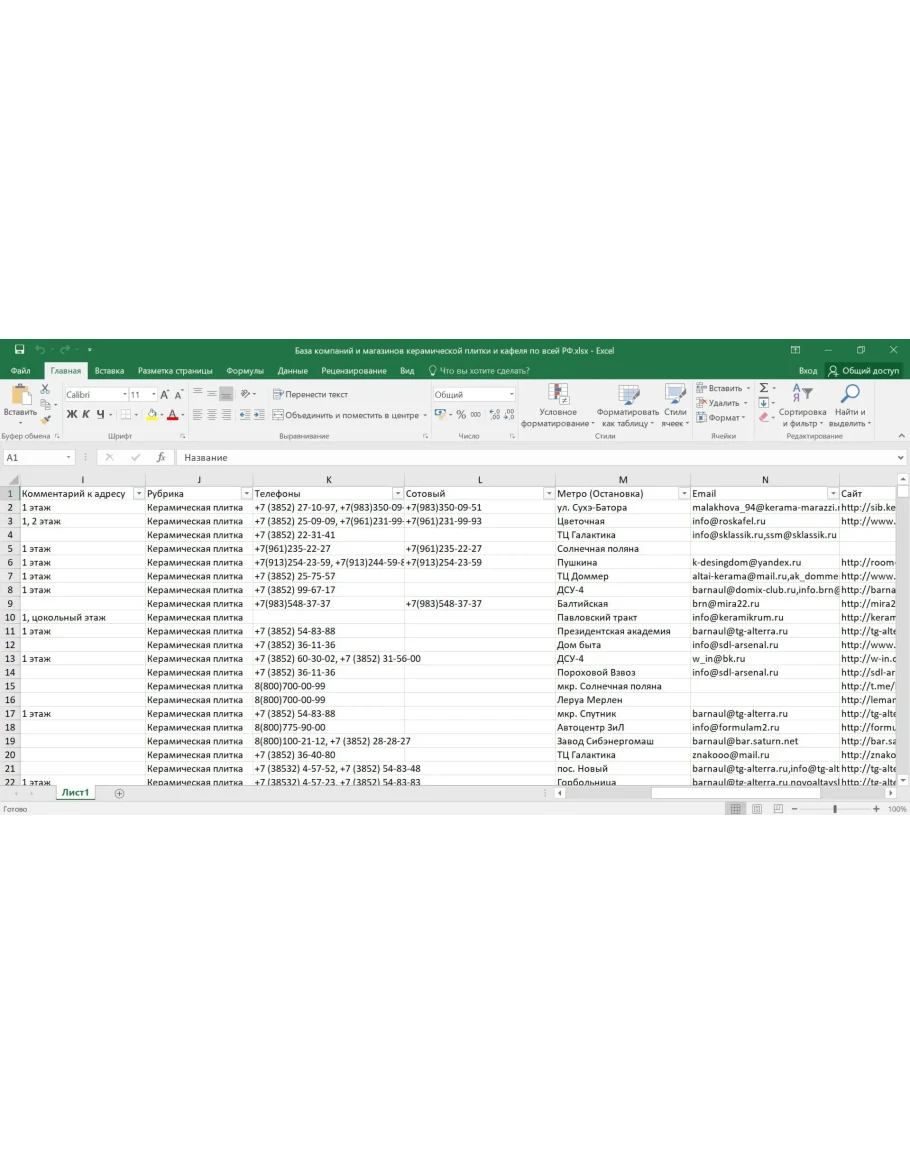Switch to Page Layout view icon

tap(757, 809)
